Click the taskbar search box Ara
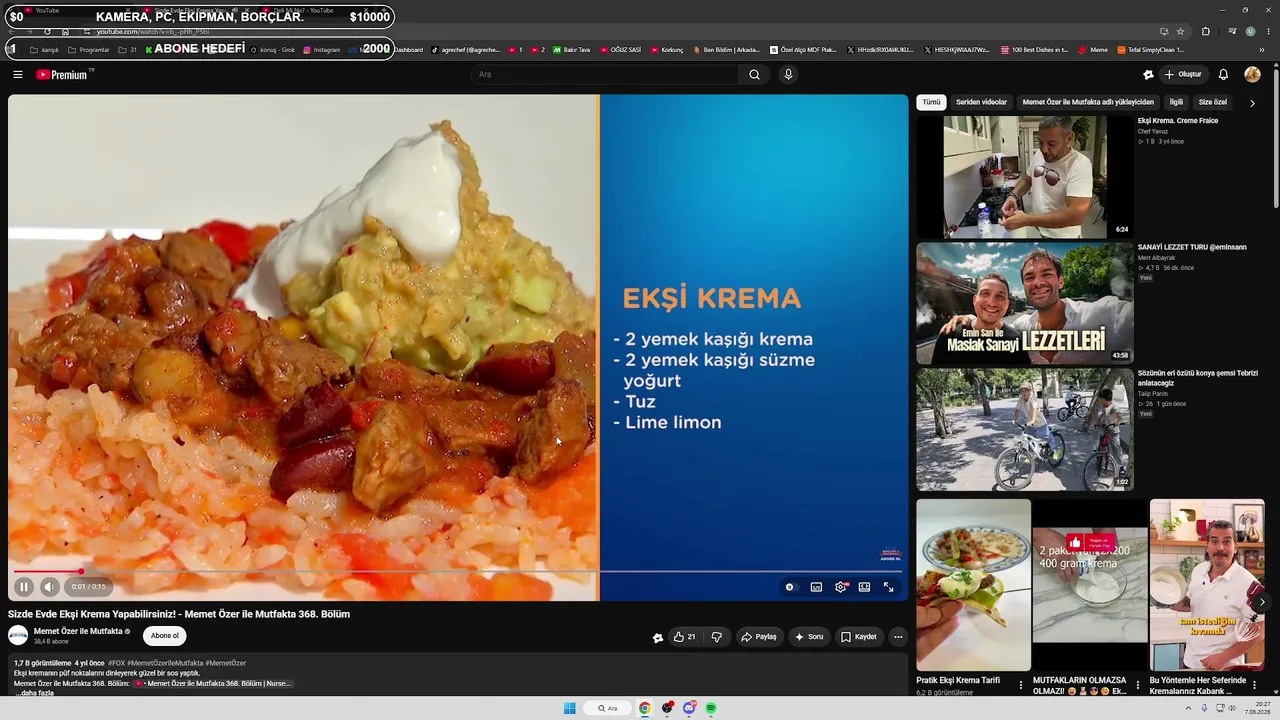 coord(608,708)
